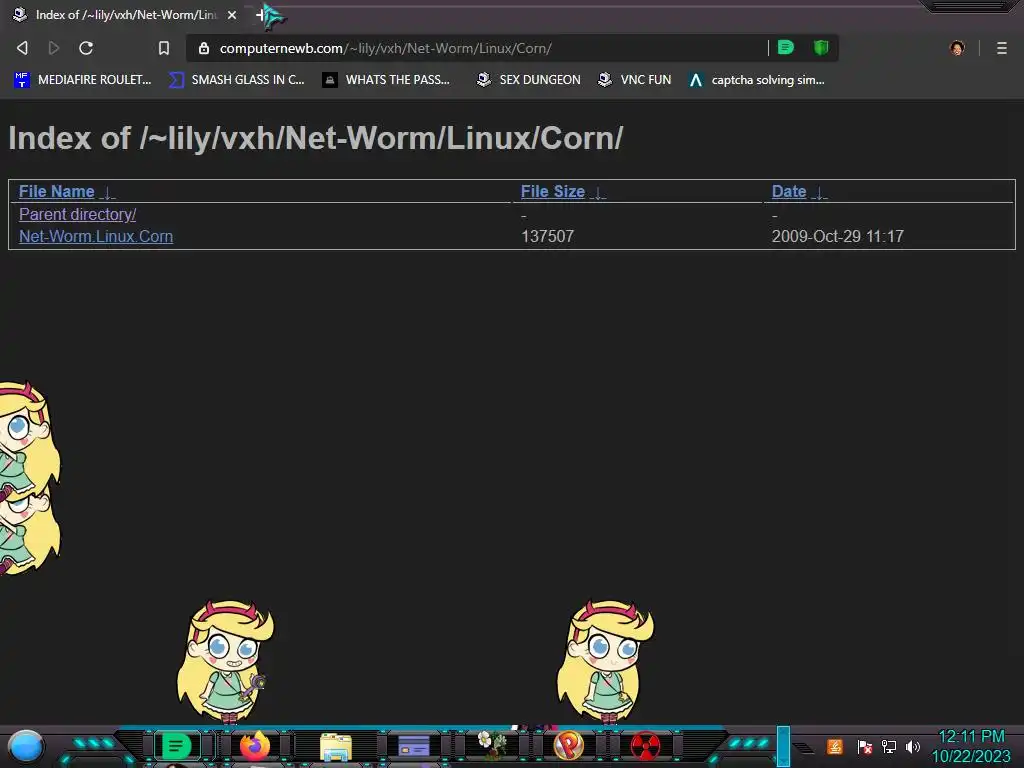The image size is (1024, 768).
Task: Open the Action Center flag tray icon
Action: tap(865, 746)
